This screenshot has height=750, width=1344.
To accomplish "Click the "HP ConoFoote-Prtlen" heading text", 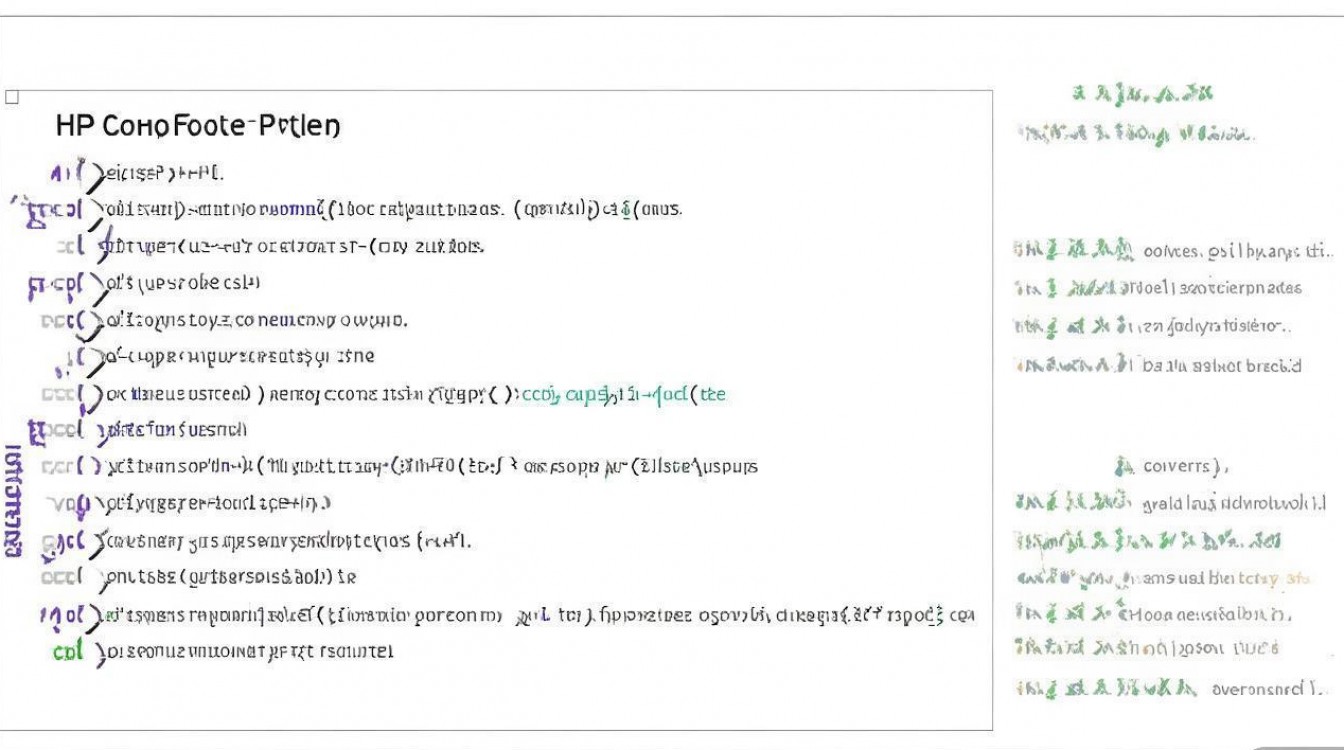I will (x=198, y=126).
